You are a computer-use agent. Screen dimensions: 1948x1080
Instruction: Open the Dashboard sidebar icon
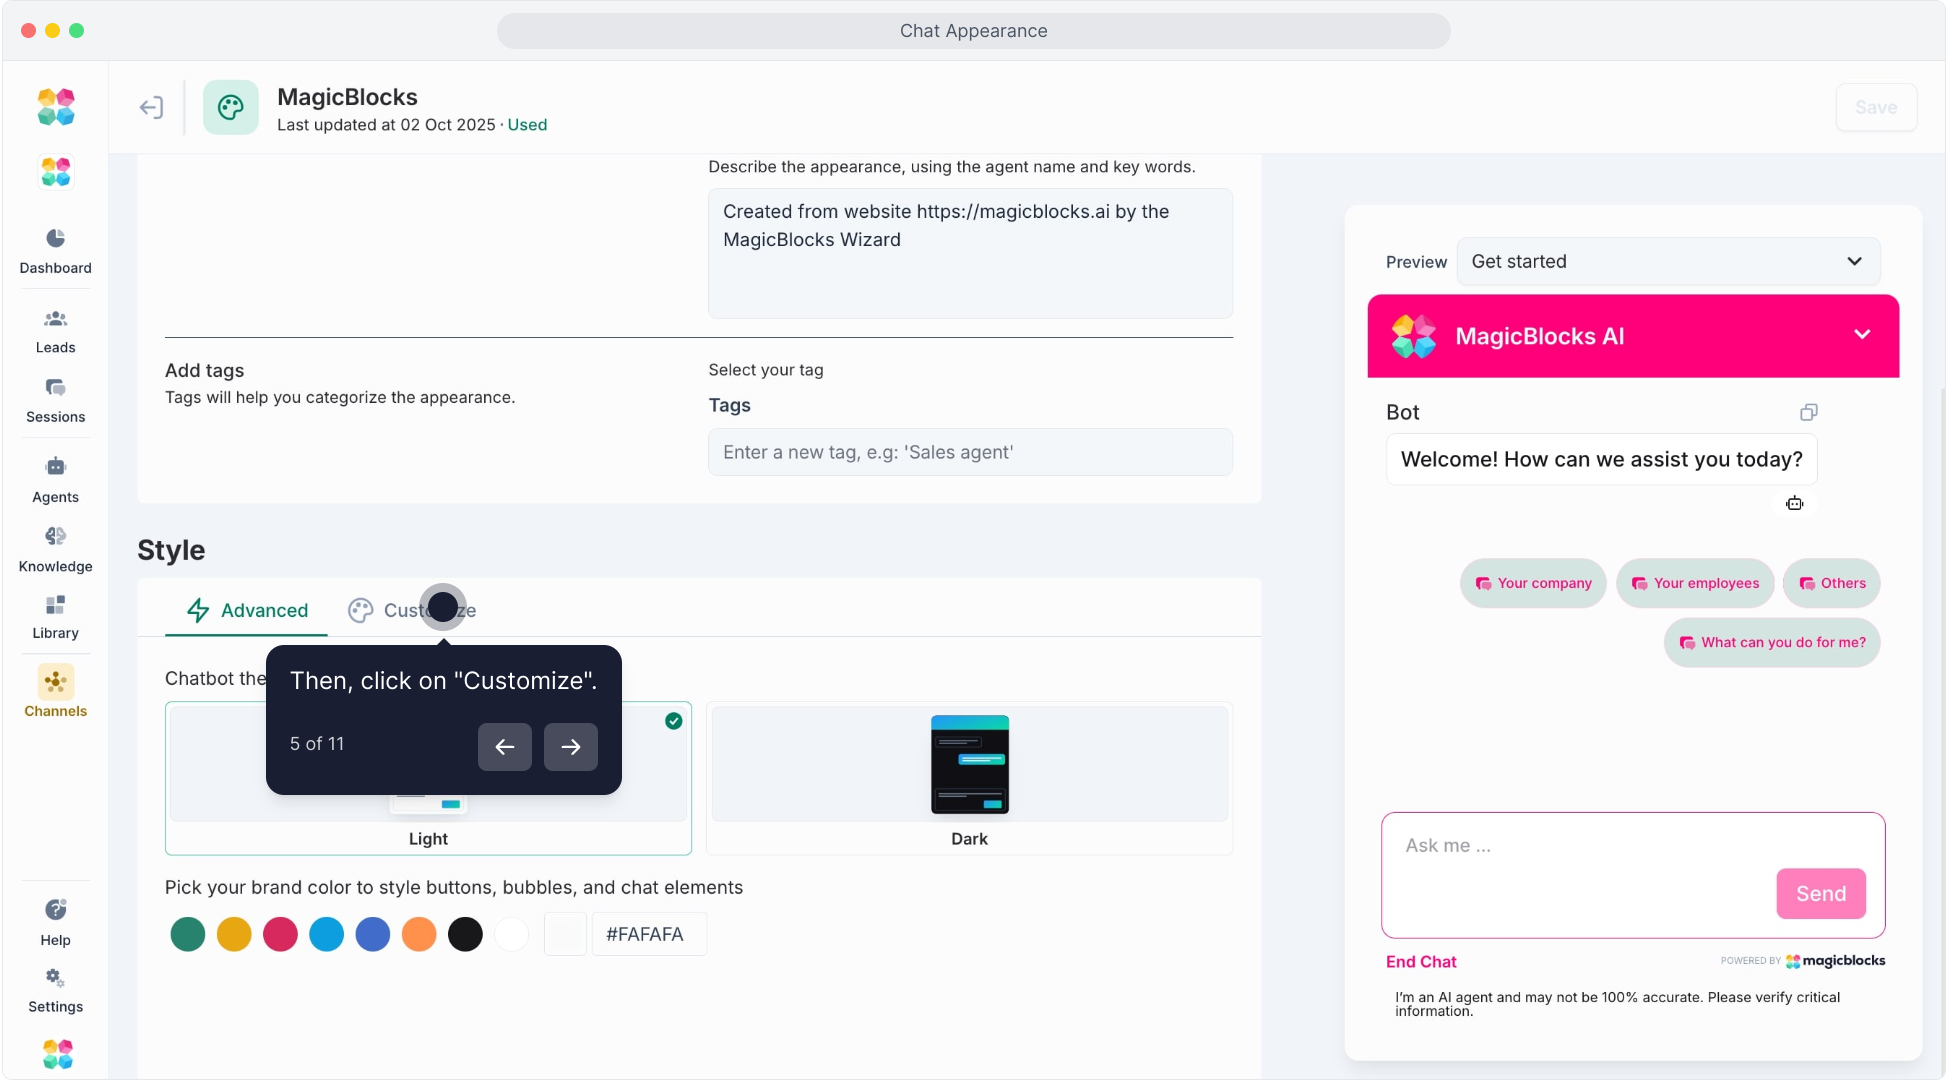[55, 239]
